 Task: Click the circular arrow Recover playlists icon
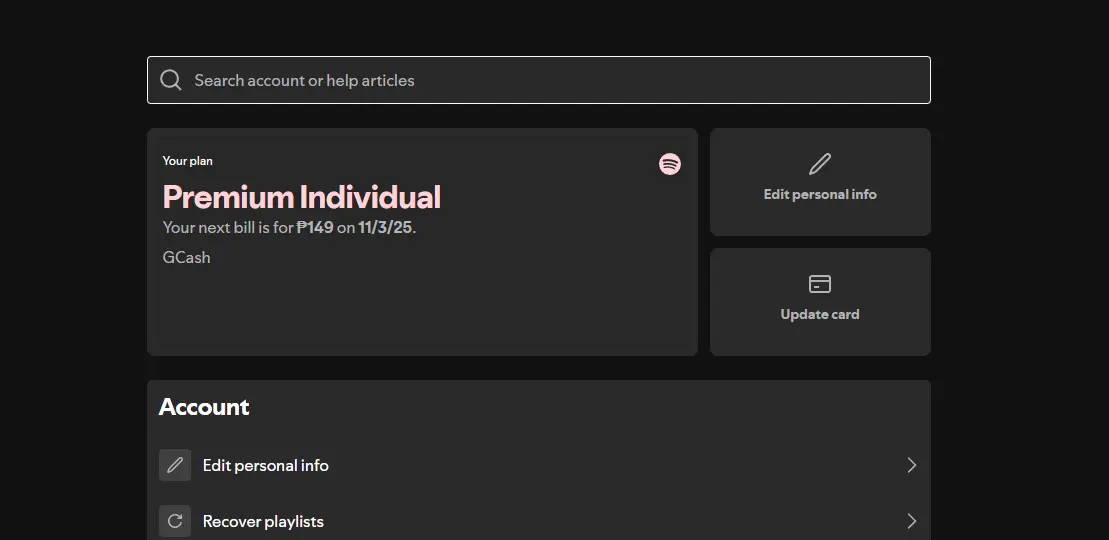pyautogui.click(x=175, y=522)
